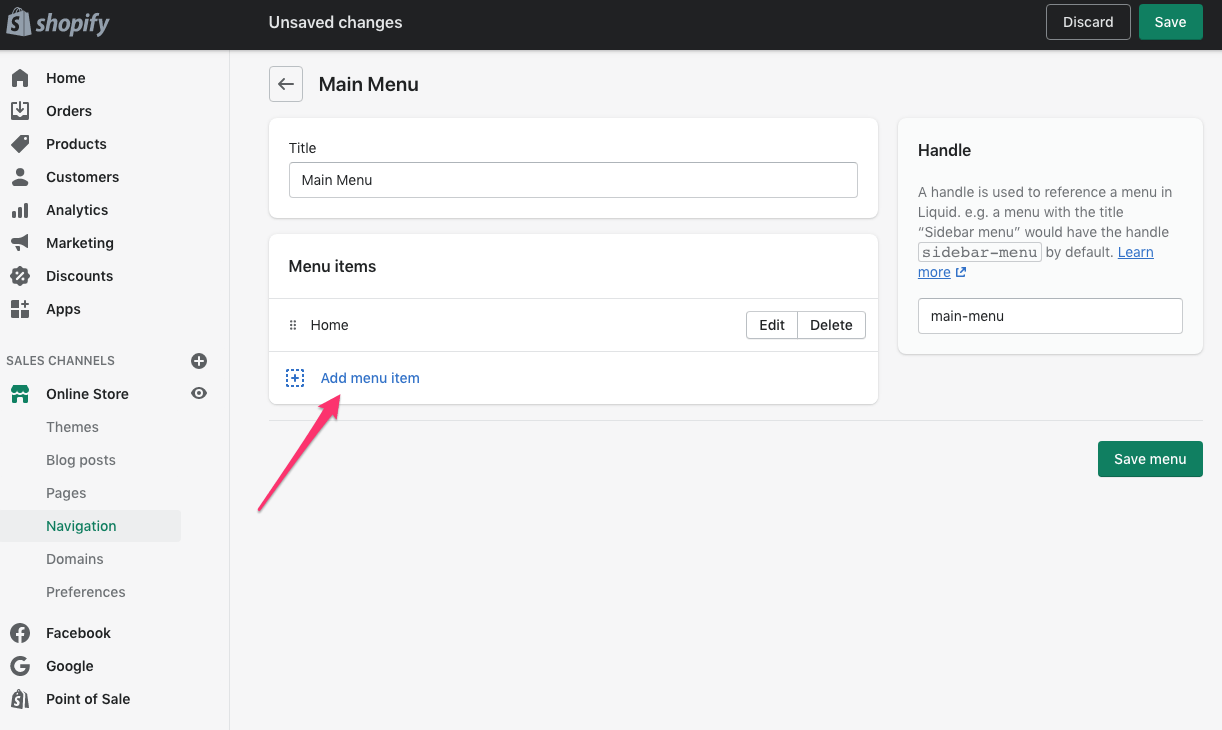The height and width of the screenshot is (730, 1222).
Task: Click the Shopify logo in the header
Action: click(x=57, y=22)
